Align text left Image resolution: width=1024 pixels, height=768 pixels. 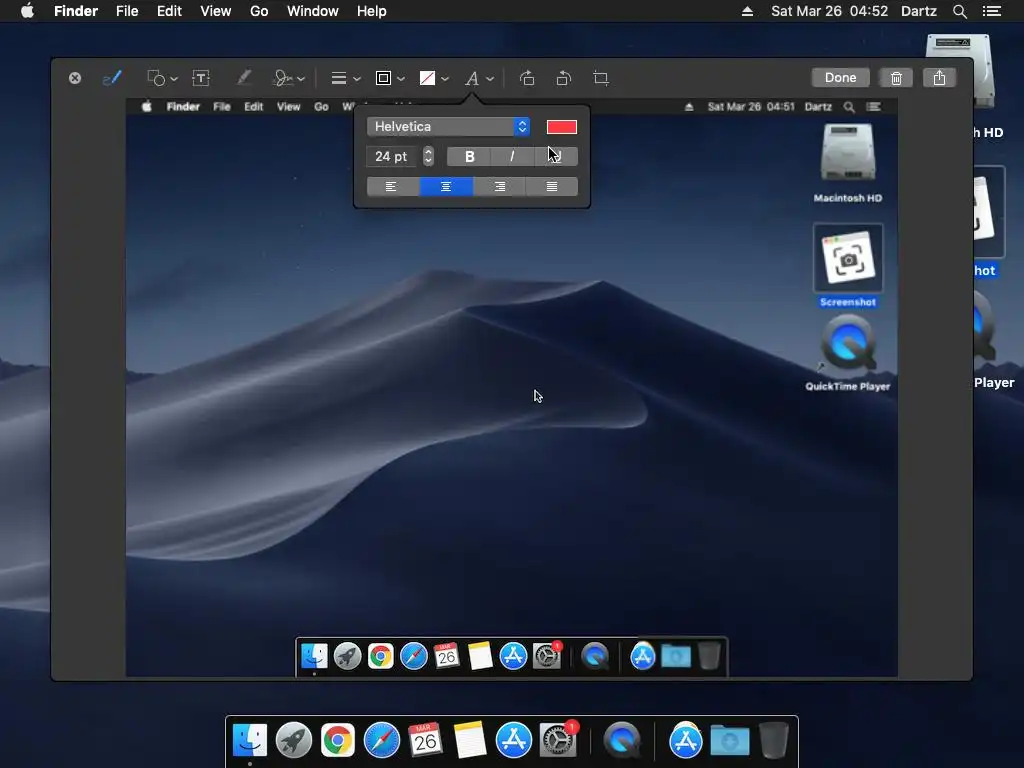(x=392, y=187)
